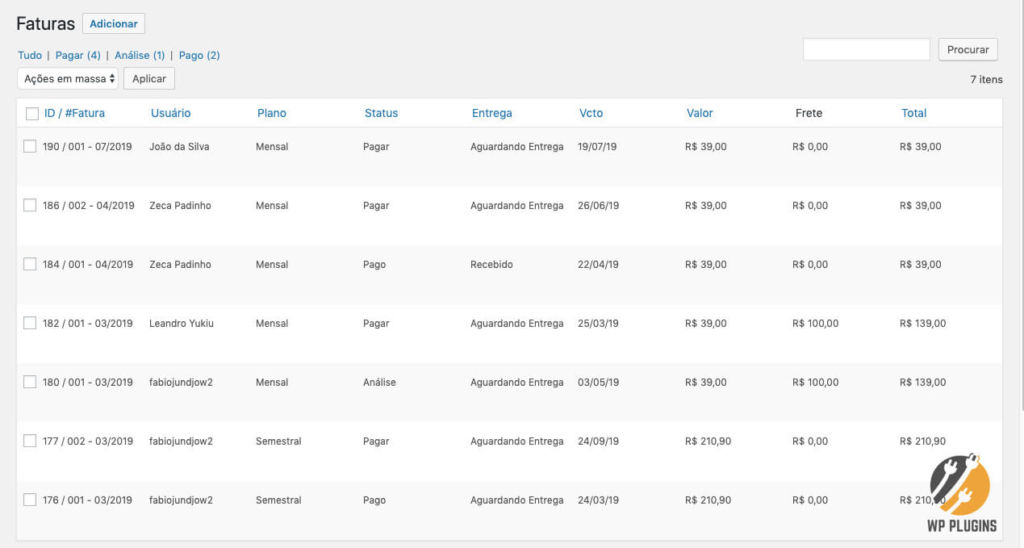Select the checkbox for invoice 177 / 002 - 03/2019
Image resolution: width=1024 pixels, height=548 pixels.
point(30,441)
